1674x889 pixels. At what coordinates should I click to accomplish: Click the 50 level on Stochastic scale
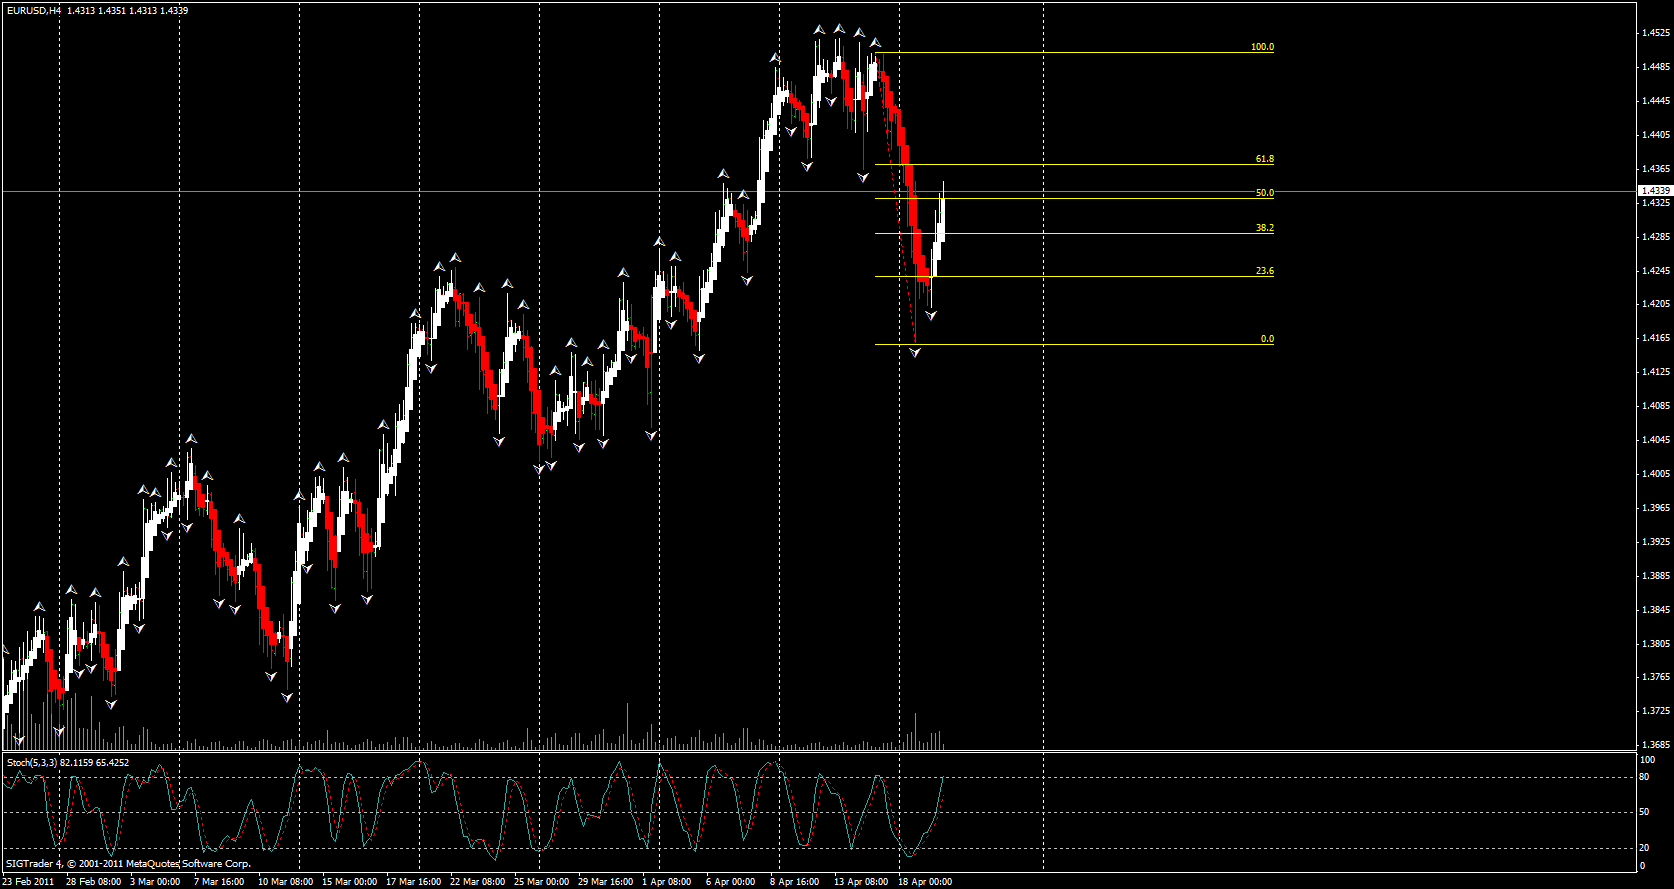[x=1645, y=812]
